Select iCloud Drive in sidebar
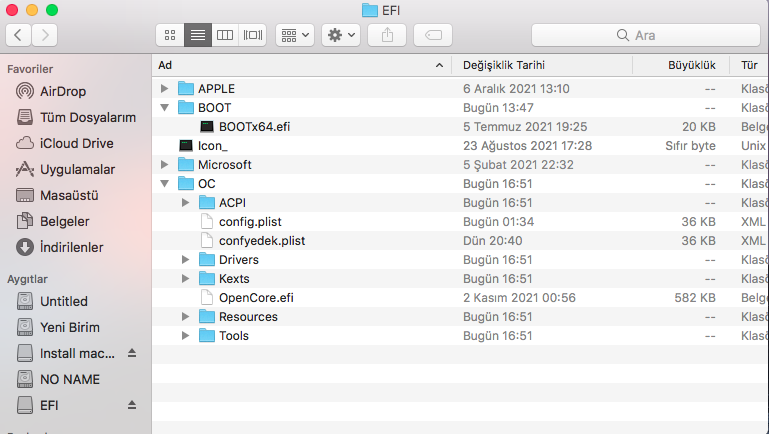 click(76, 143)
